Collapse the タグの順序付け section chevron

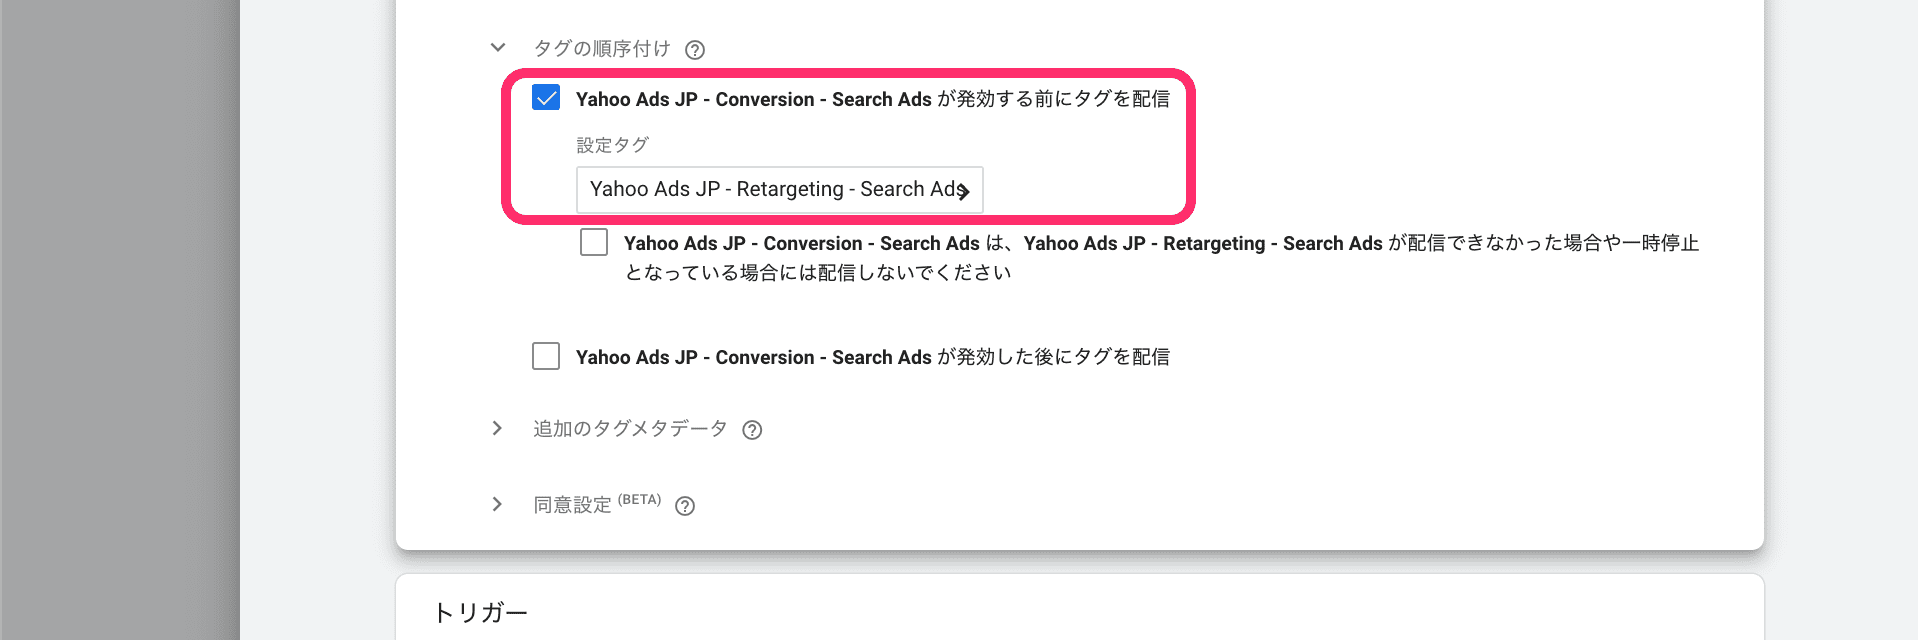click(x=498, y=48)
